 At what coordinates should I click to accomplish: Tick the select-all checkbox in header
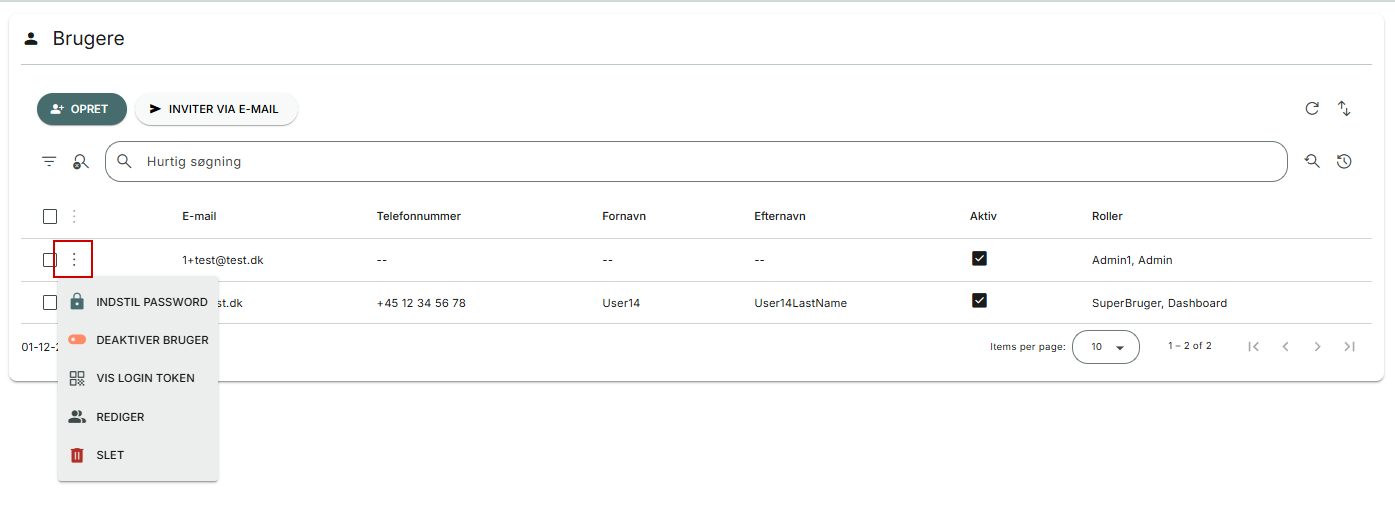[x=50, y=216]
